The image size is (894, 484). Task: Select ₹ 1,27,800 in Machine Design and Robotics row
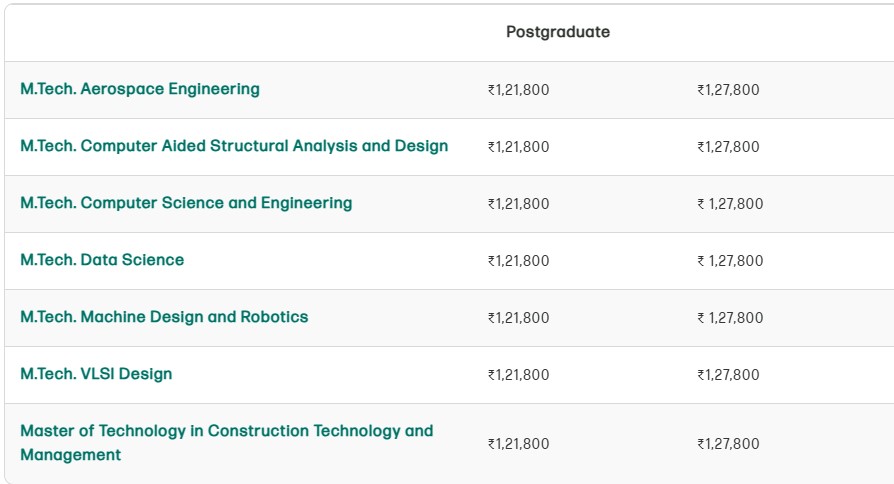[x=730, y=318]
